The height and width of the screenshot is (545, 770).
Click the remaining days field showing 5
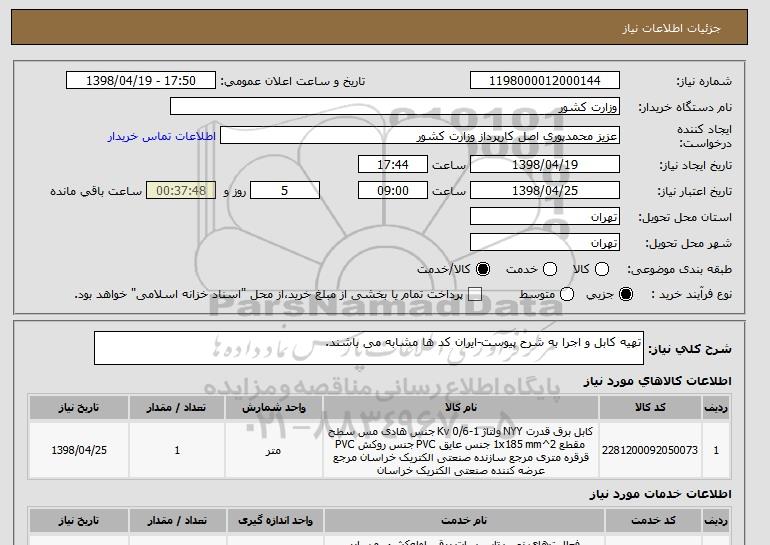[285, 191]
